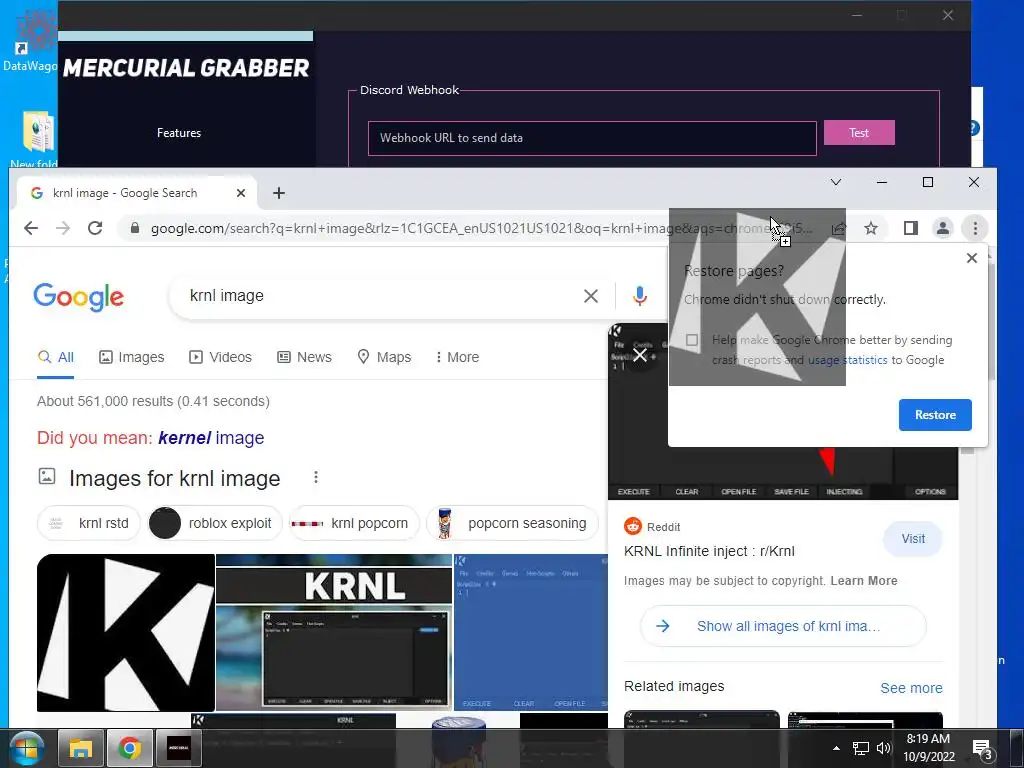Open the Chrome profile avatar icon

(x=942, y=228)
